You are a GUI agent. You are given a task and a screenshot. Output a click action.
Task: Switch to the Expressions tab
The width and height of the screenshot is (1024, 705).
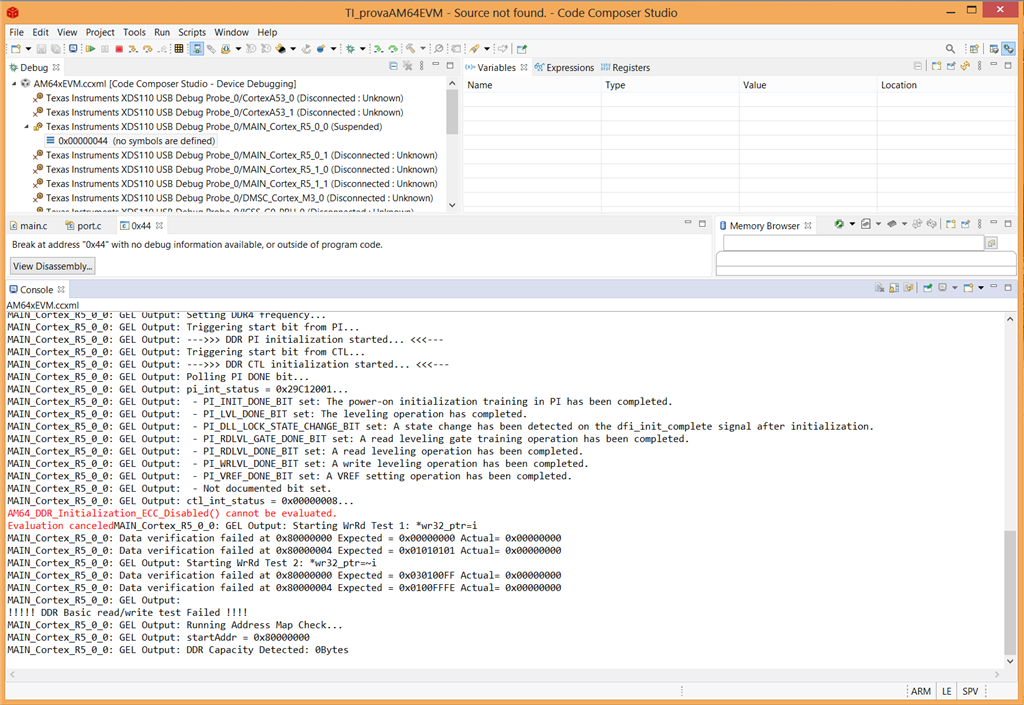(x=564, y=67)
